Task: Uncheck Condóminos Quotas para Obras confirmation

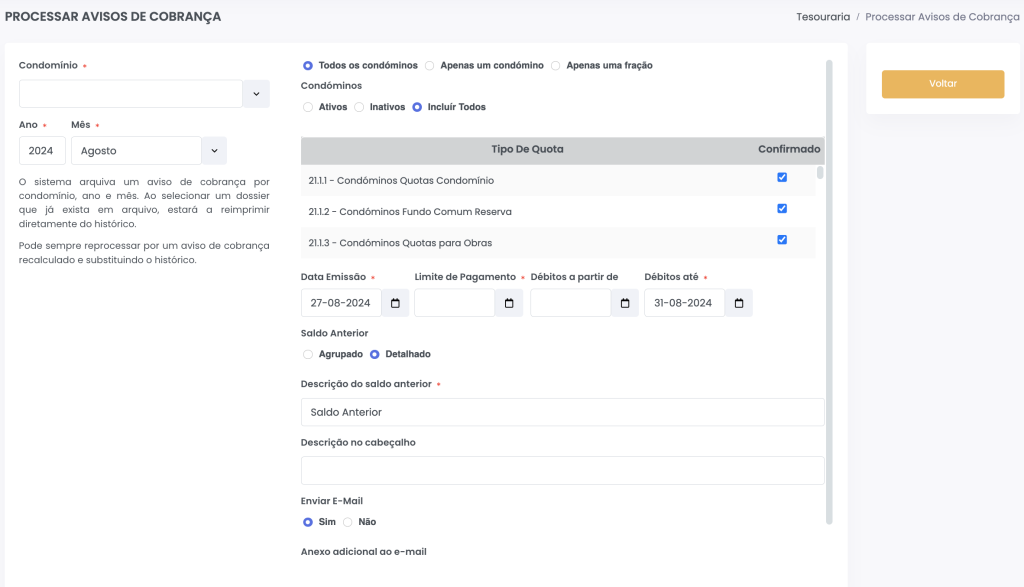Action: 782,240
